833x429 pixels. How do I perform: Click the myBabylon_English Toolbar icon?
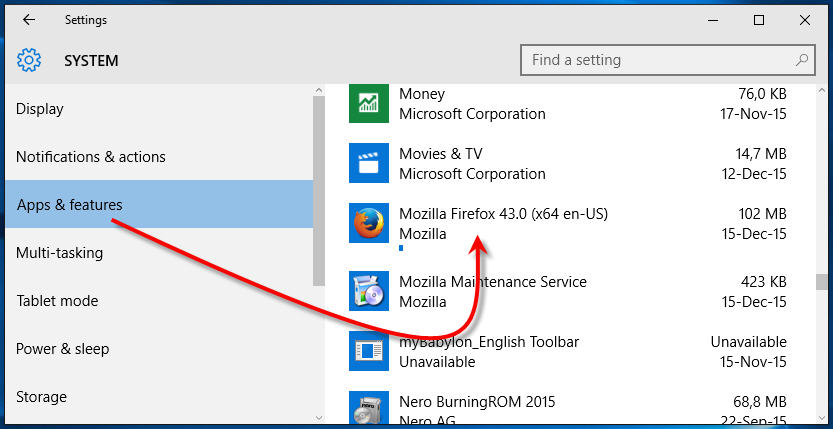pyautogui.click(x=368, y=351)
